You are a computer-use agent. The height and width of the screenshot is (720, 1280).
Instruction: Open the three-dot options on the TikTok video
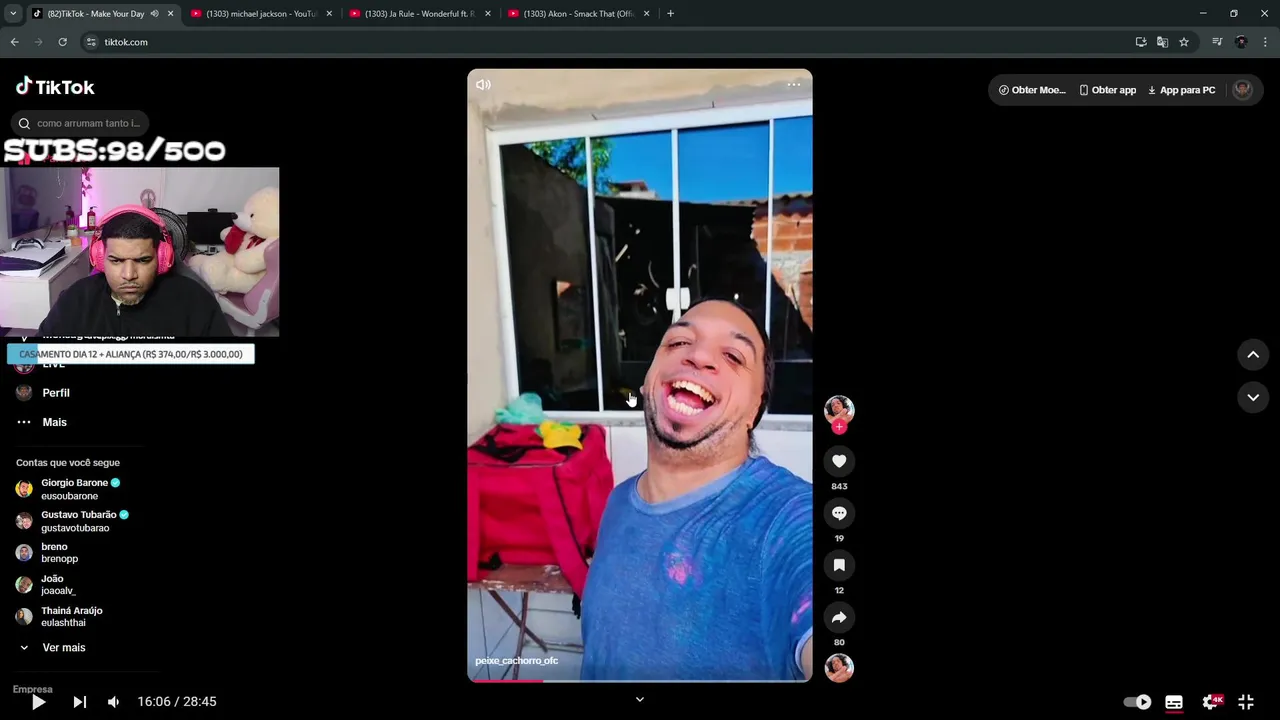794,85
